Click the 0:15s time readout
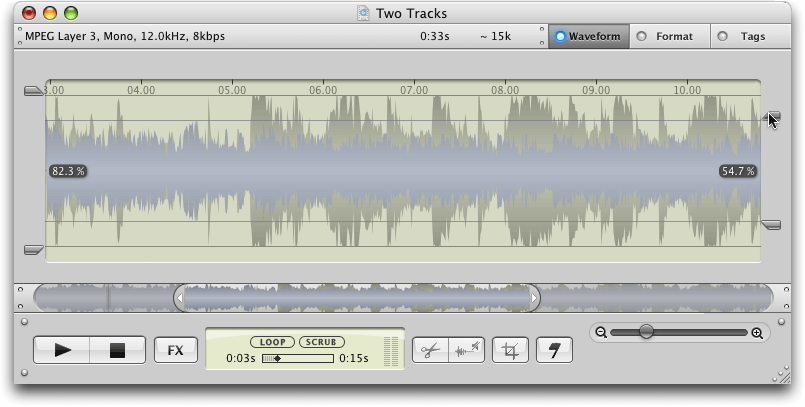Image resolution: width=805 pixels, height=407 pixels. [354, 358]
